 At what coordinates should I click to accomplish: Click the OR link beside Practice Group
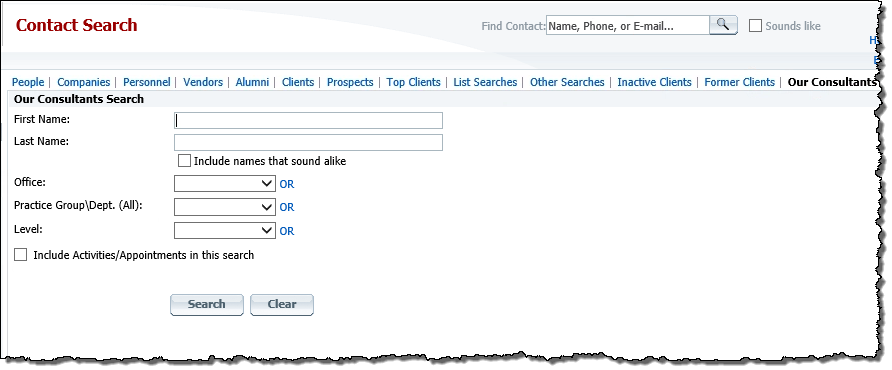(x=287, y=207)
